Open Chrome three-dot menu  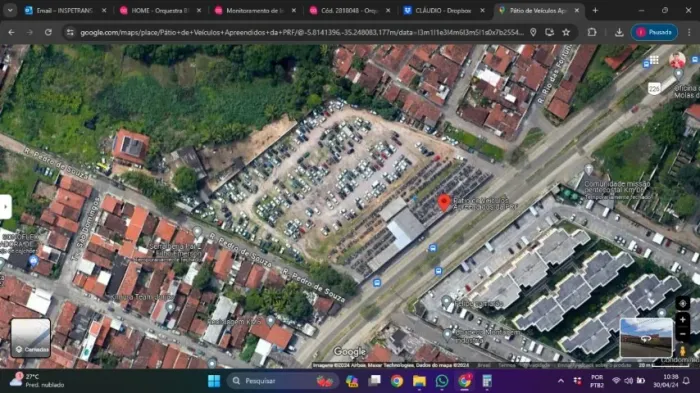689,32
